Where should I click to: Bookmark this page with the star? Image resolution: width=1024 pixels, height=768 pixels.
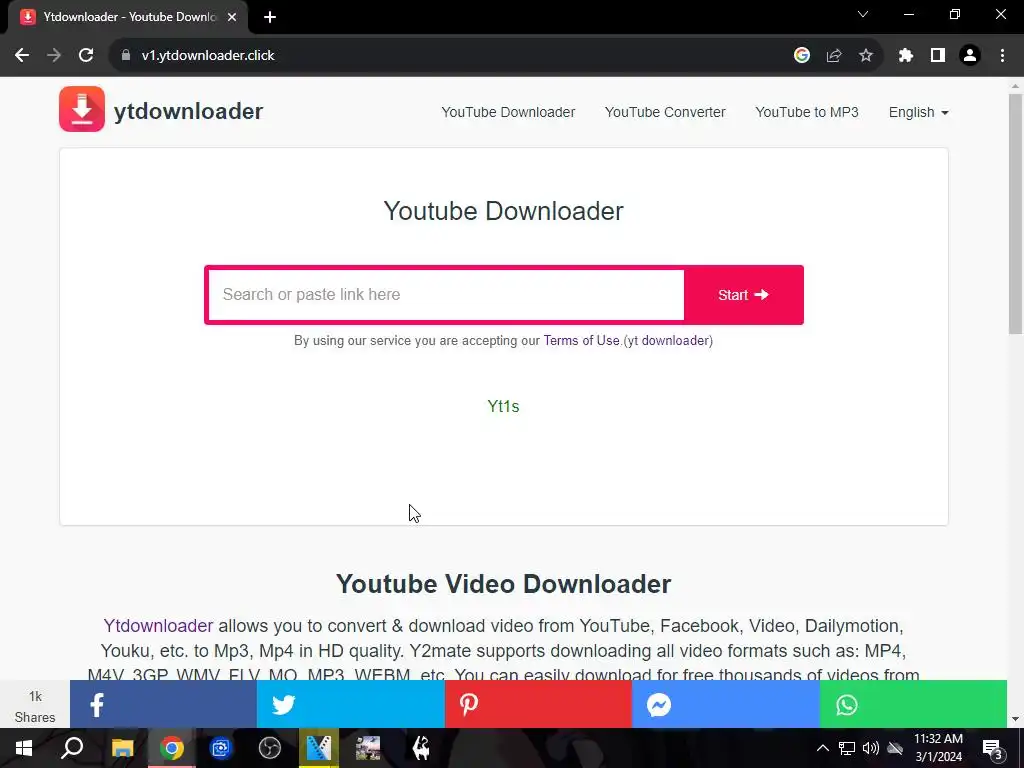pyautogui.click(x=866, y=56)
